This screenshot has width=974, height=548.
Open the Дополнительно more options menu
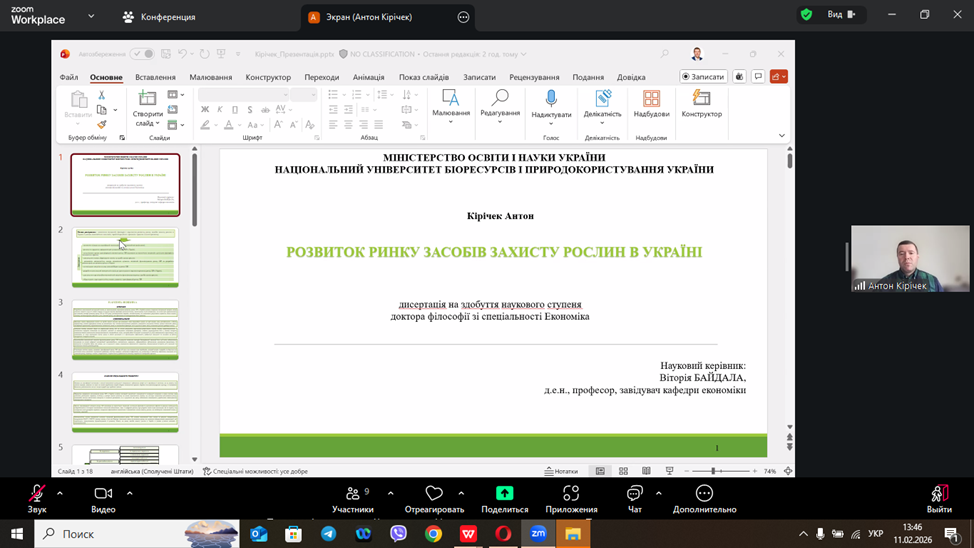[704, 494]
